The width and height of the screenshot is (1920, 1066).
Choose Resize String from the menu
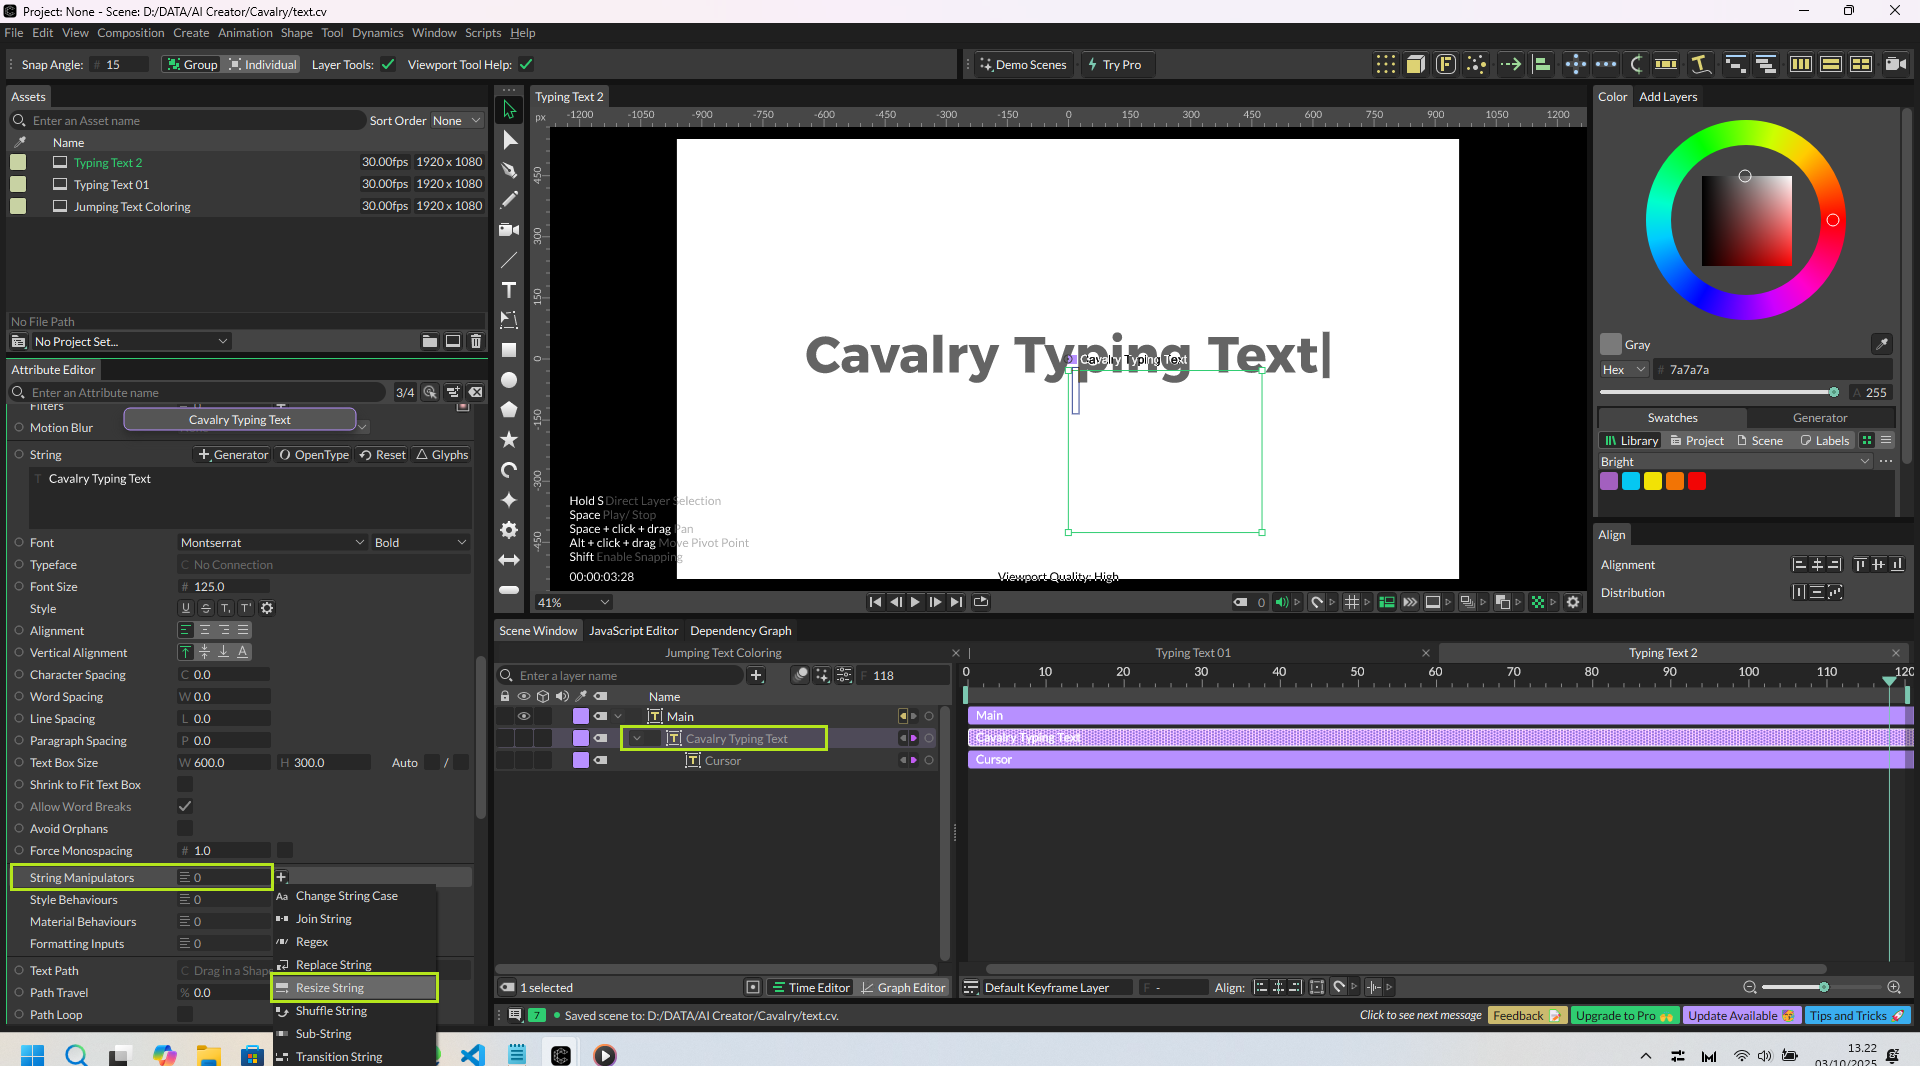pyautogui.click(x=330, y=988)
